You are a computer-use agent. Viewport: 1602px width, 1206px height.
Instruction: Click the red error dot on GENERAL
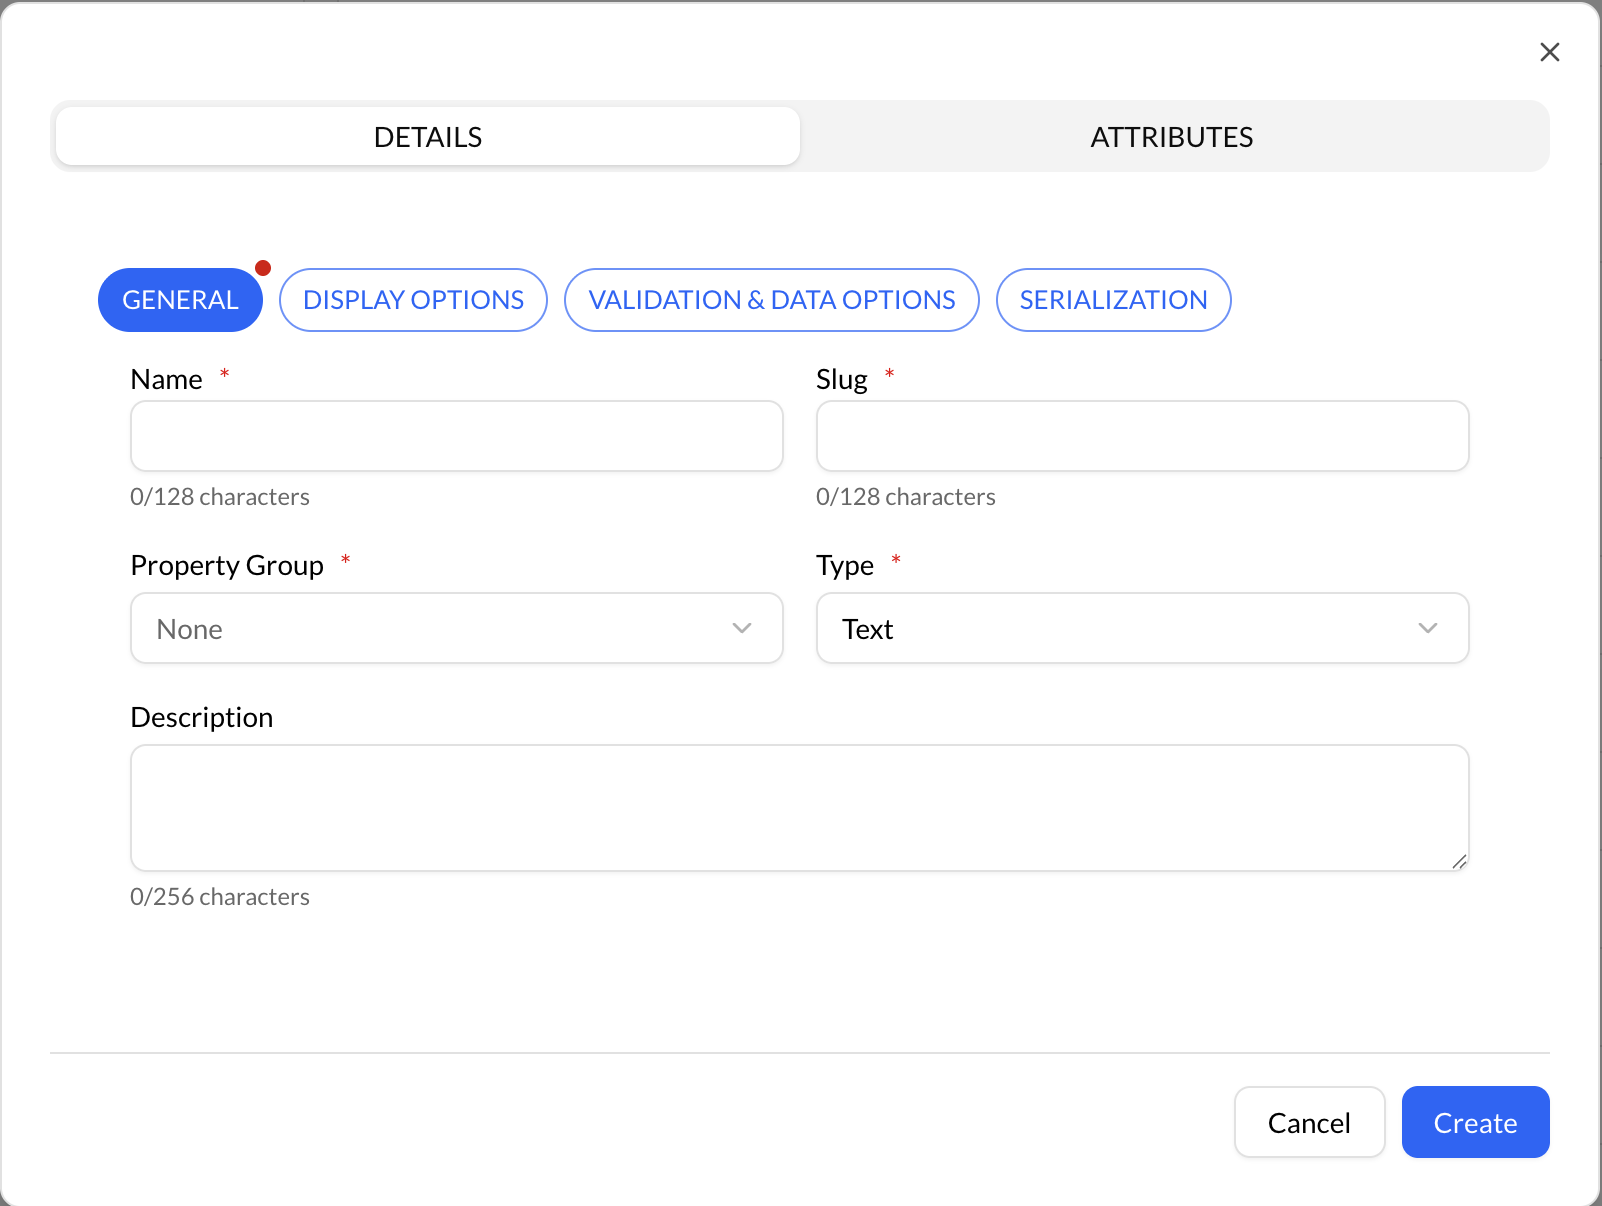tap(263, 268)
